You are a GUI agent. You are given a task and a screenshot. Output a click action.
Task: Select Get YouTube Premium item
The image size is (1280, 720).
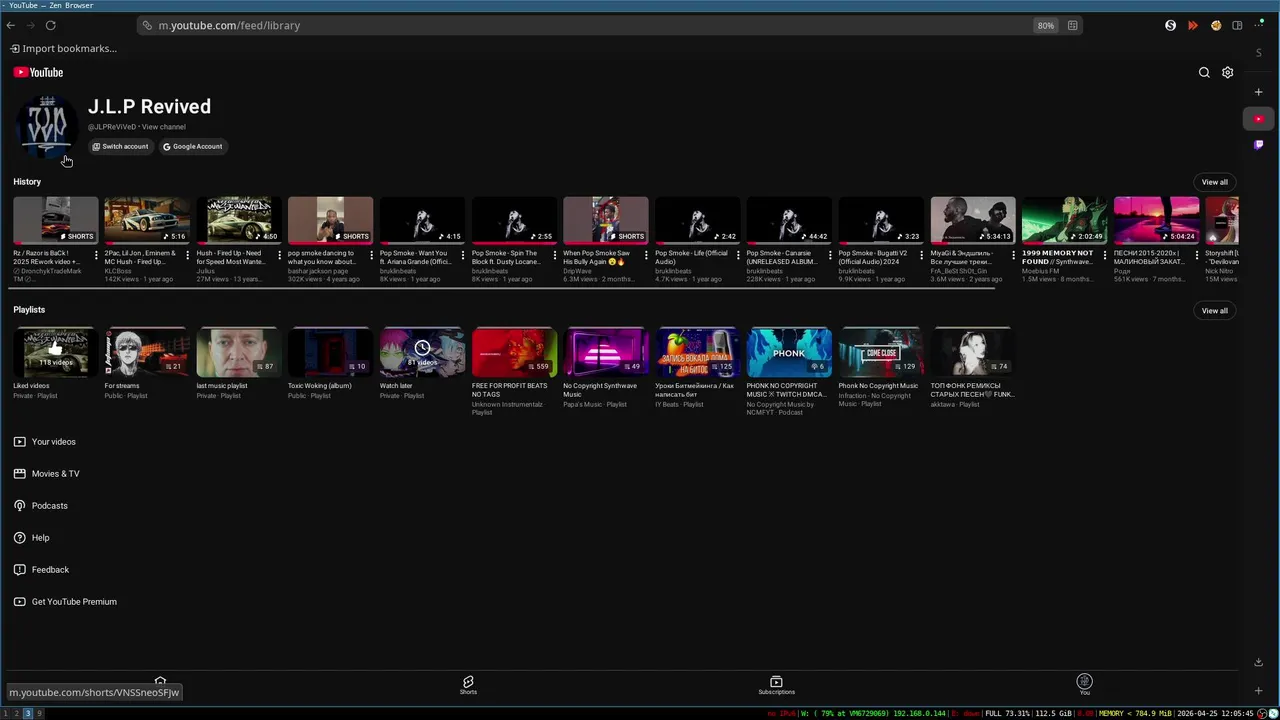click(66, 601)
